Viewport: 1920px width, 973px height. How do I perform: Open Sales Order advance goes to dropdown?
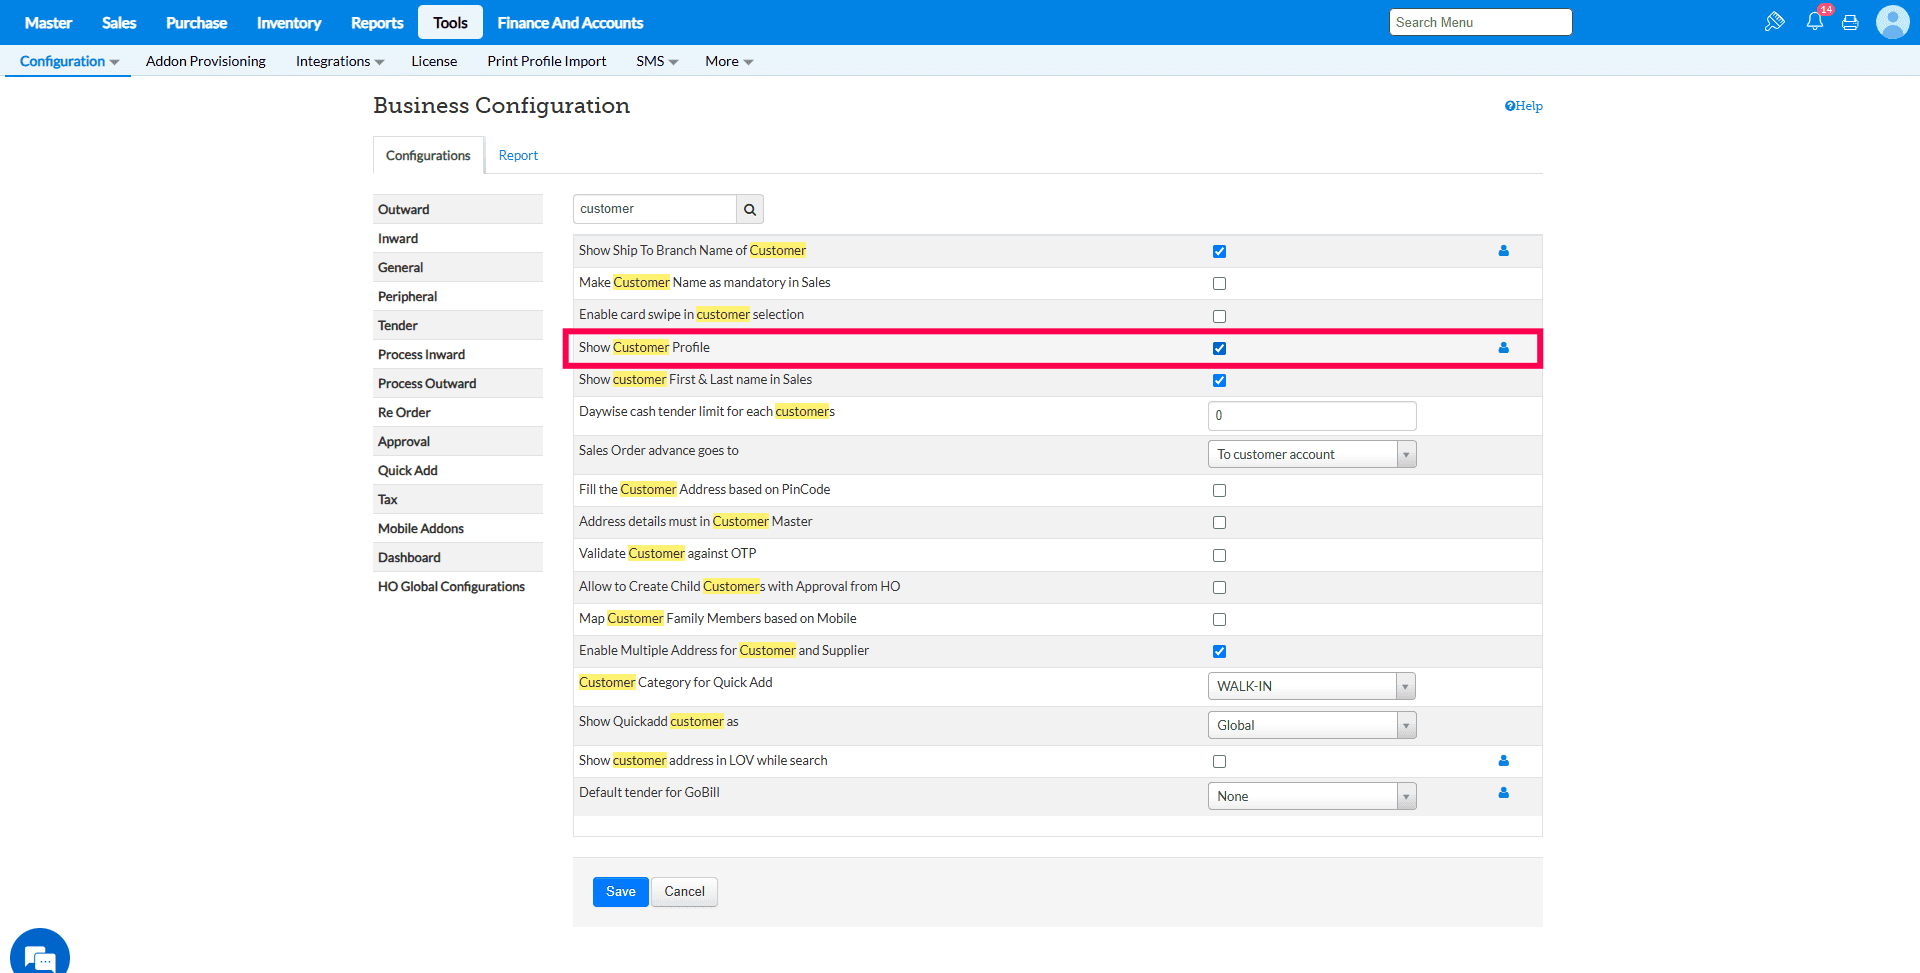[1311, 455]
